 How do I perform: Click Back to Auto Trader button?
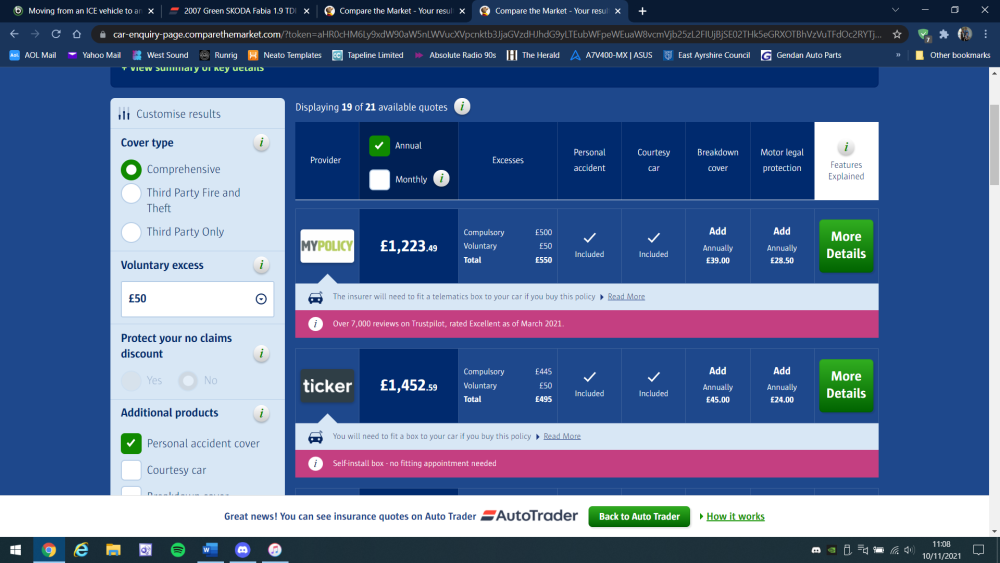[639, 516]
